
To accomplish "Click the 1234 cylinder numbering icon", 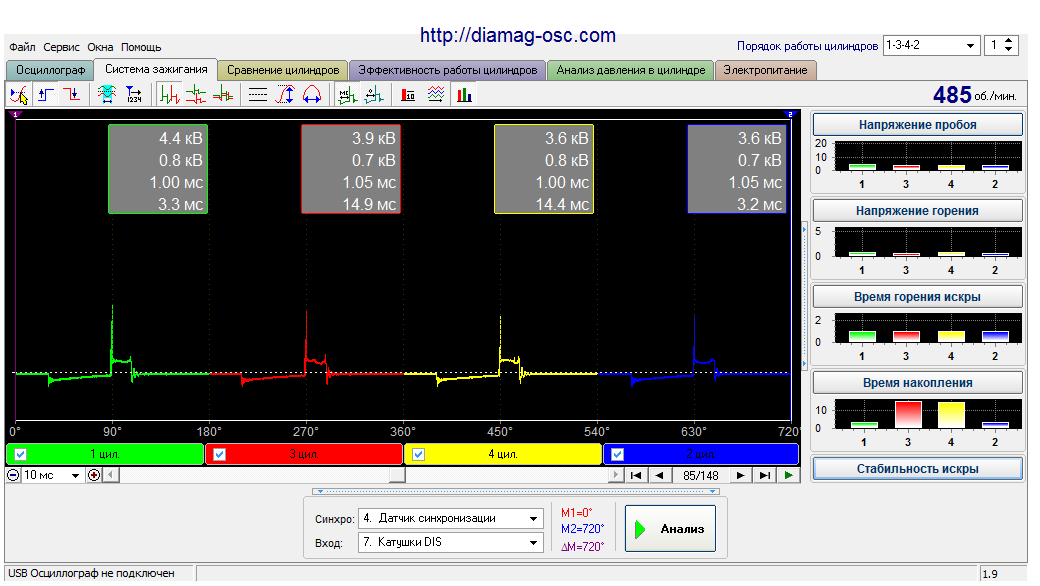I will (x=134, y=95).
